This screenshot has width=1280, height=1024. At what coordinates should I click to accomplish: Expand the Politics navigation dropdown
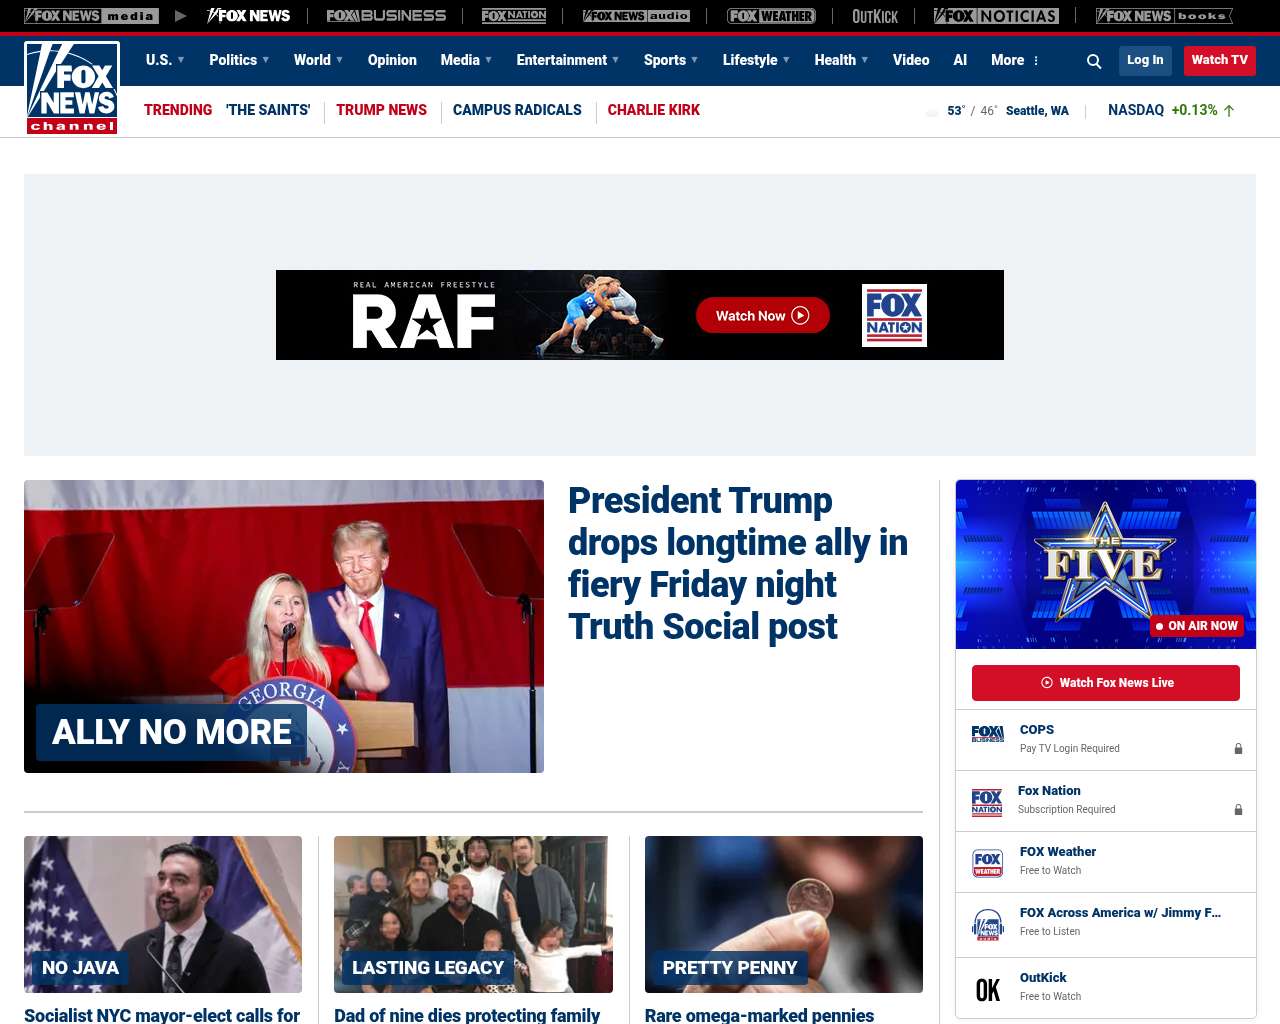coord(239,60)
